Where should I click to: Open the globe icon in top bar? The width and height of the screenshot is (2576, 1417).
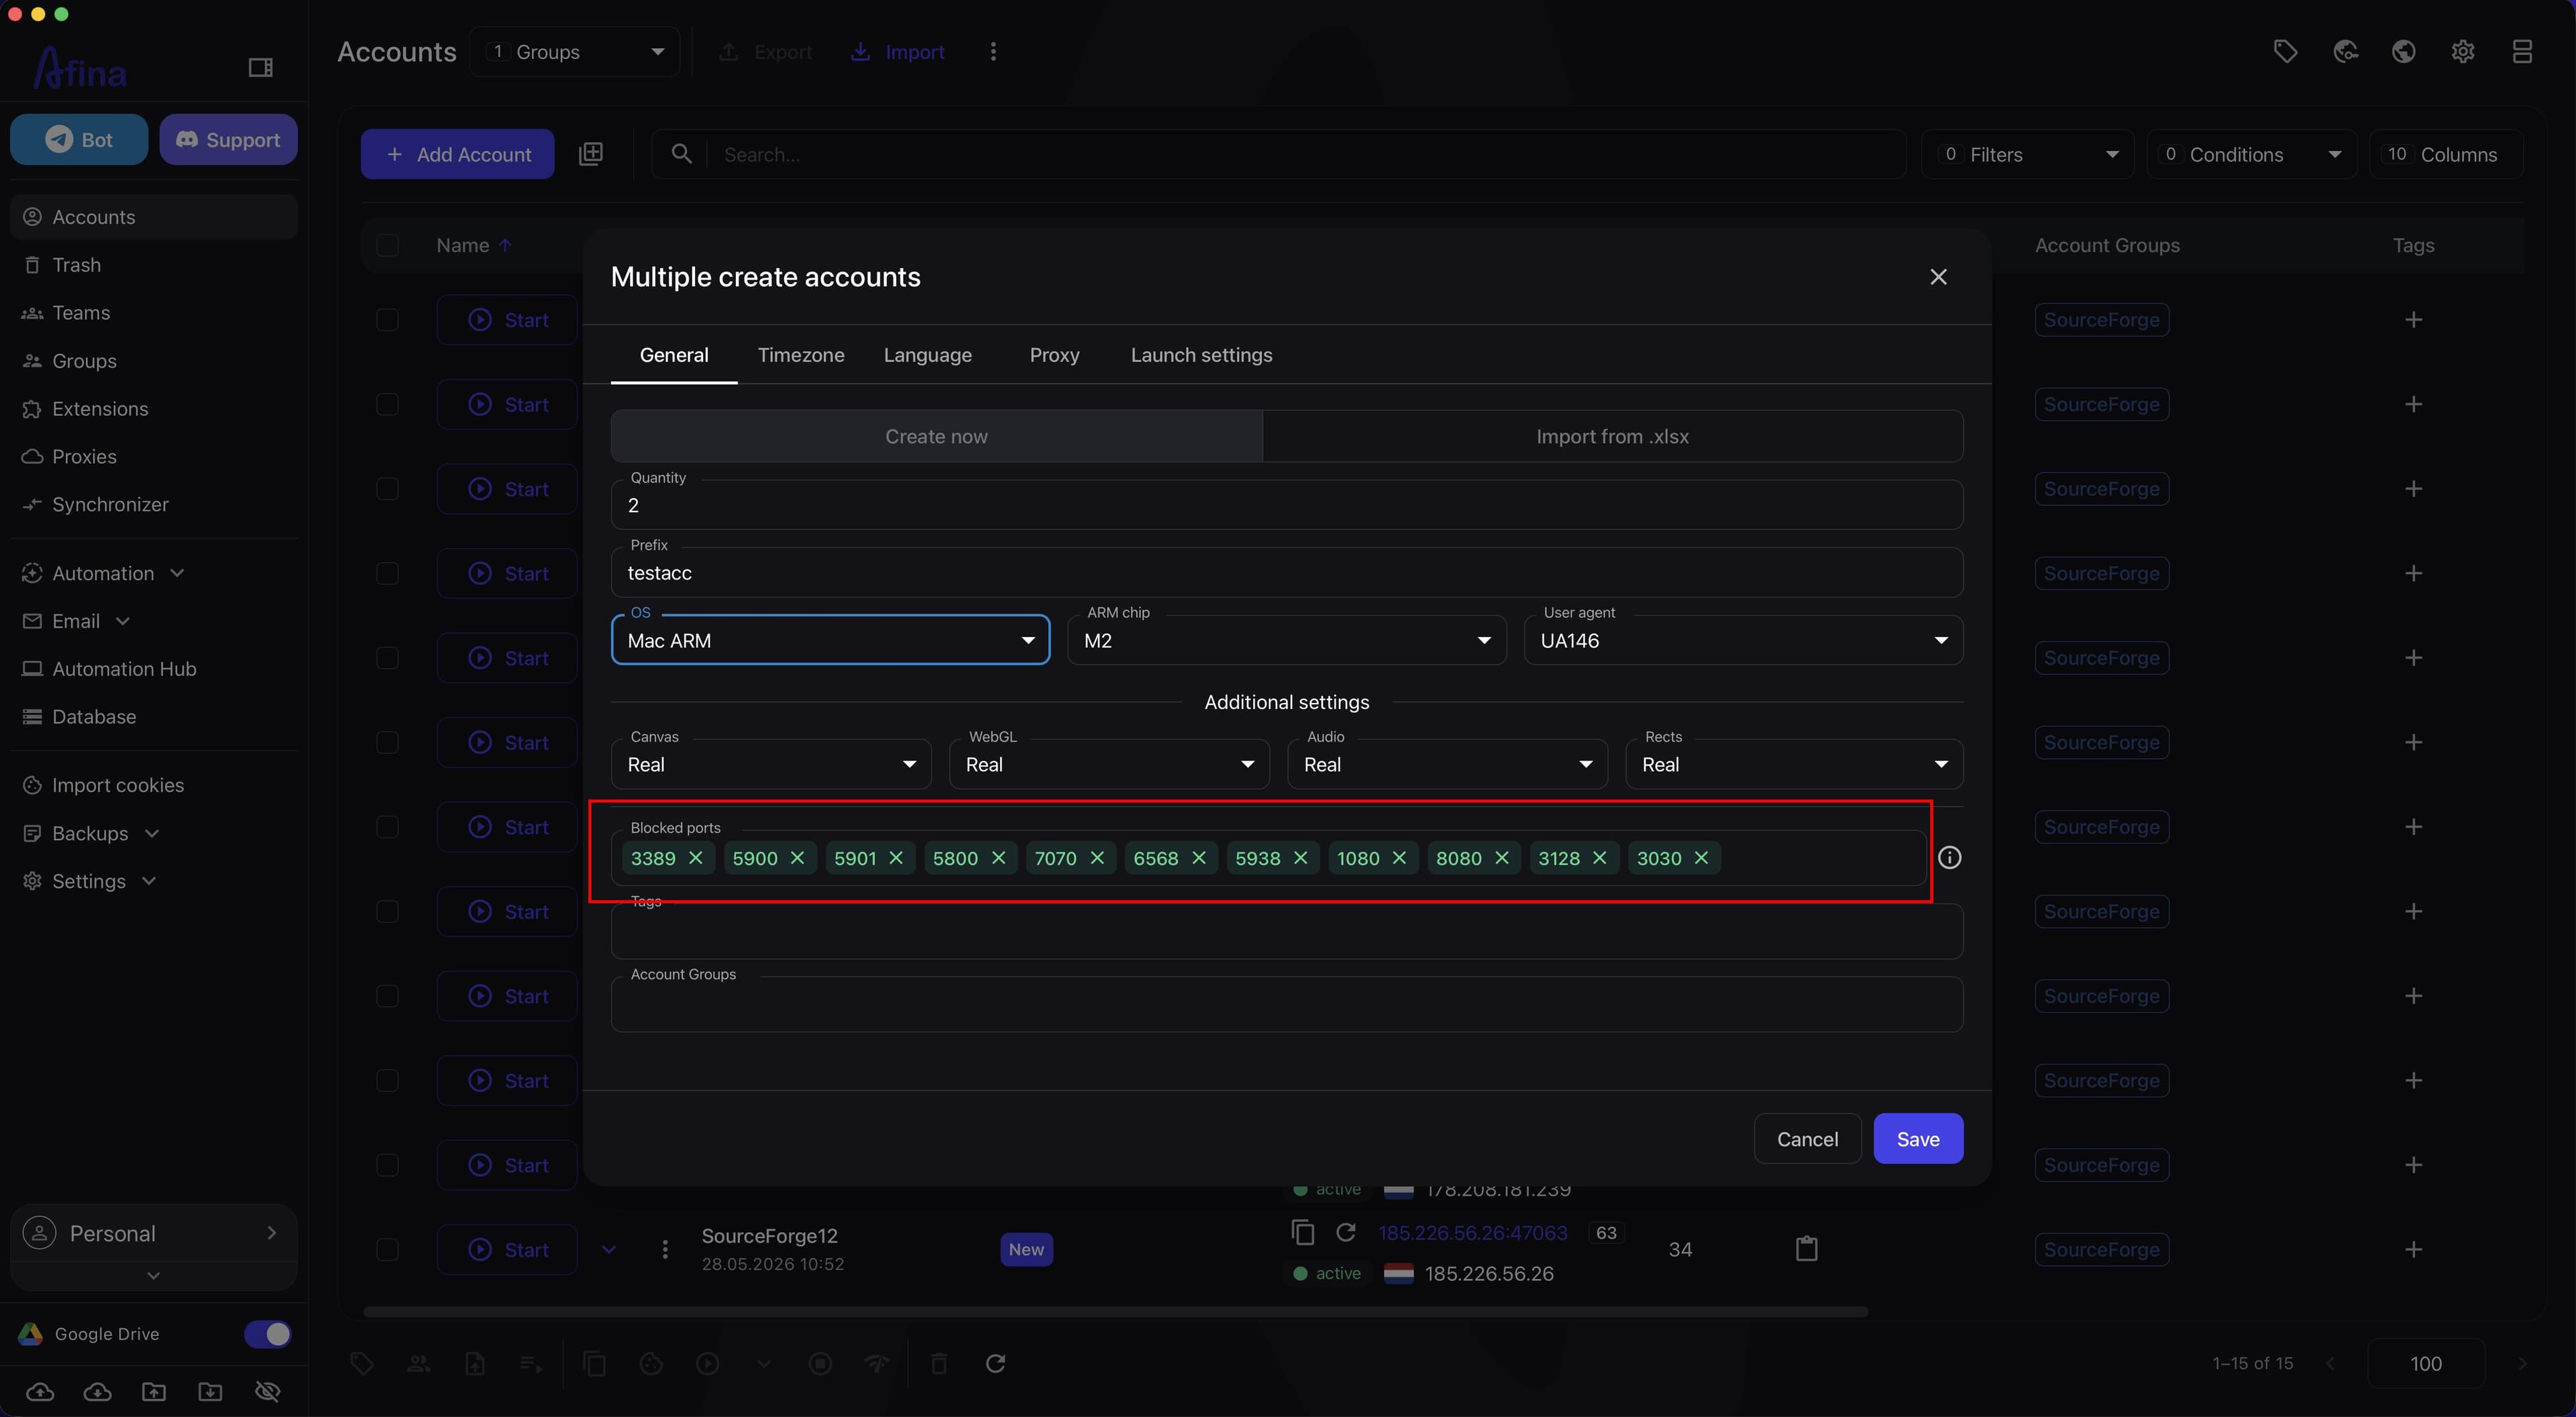tap(2404, 51)
